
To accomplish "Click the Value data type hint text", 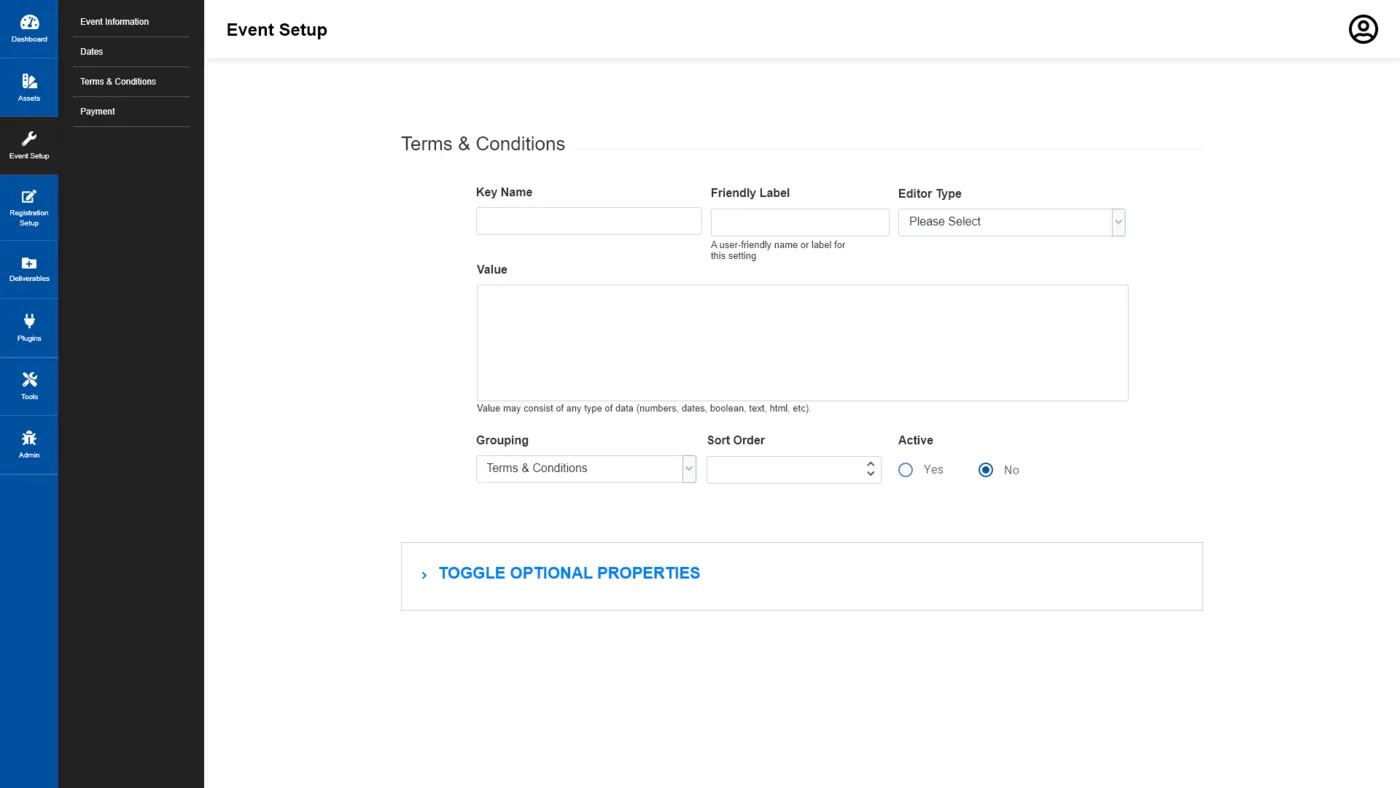I will click(x=644, y=409).
